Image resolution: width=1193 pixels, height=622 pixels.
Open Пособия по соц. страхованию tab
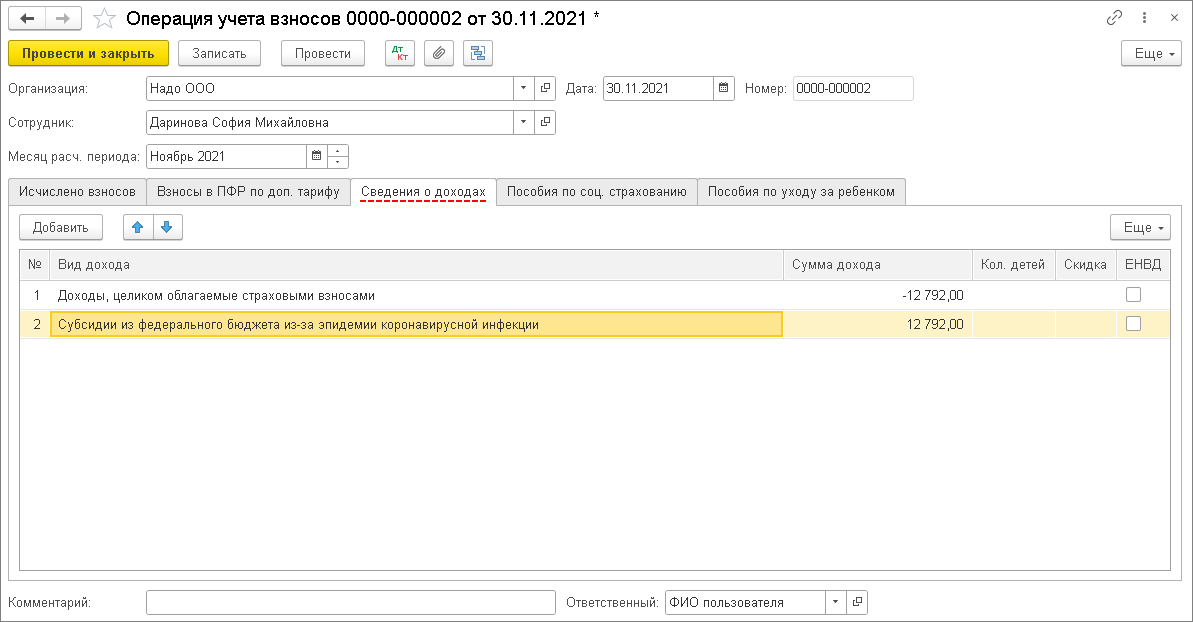[x=596, y=192]
